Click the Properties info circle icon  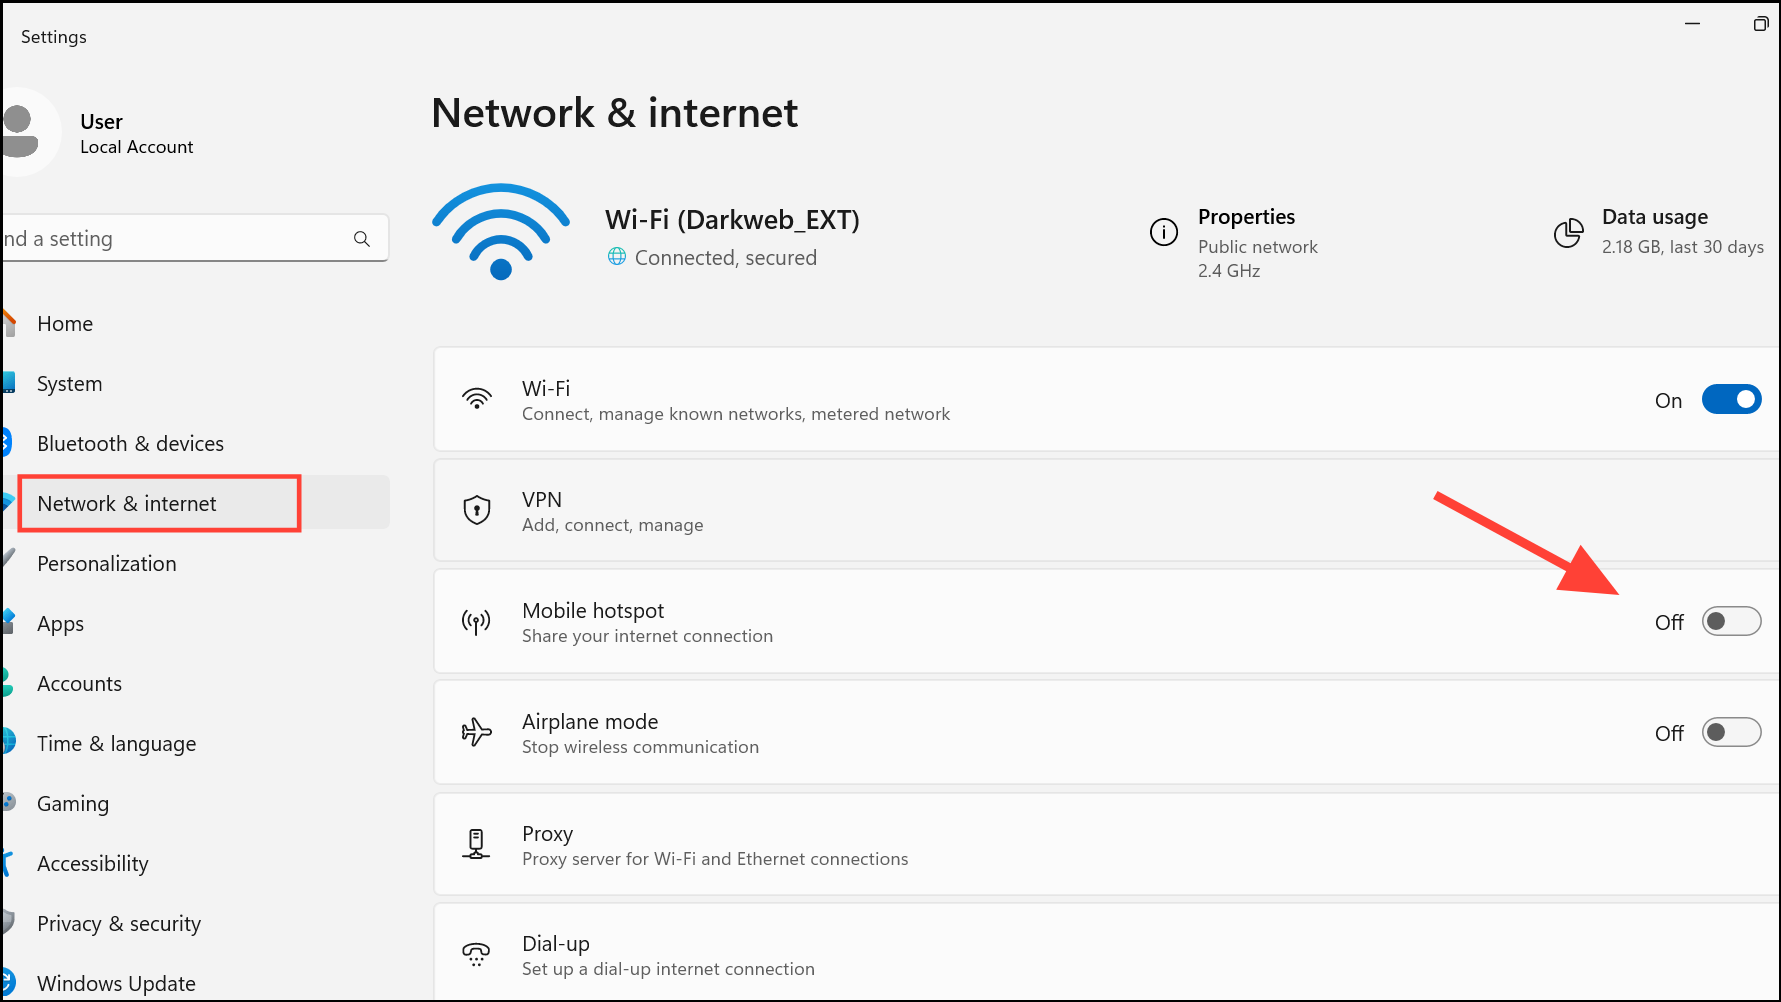click(1164, 232)
